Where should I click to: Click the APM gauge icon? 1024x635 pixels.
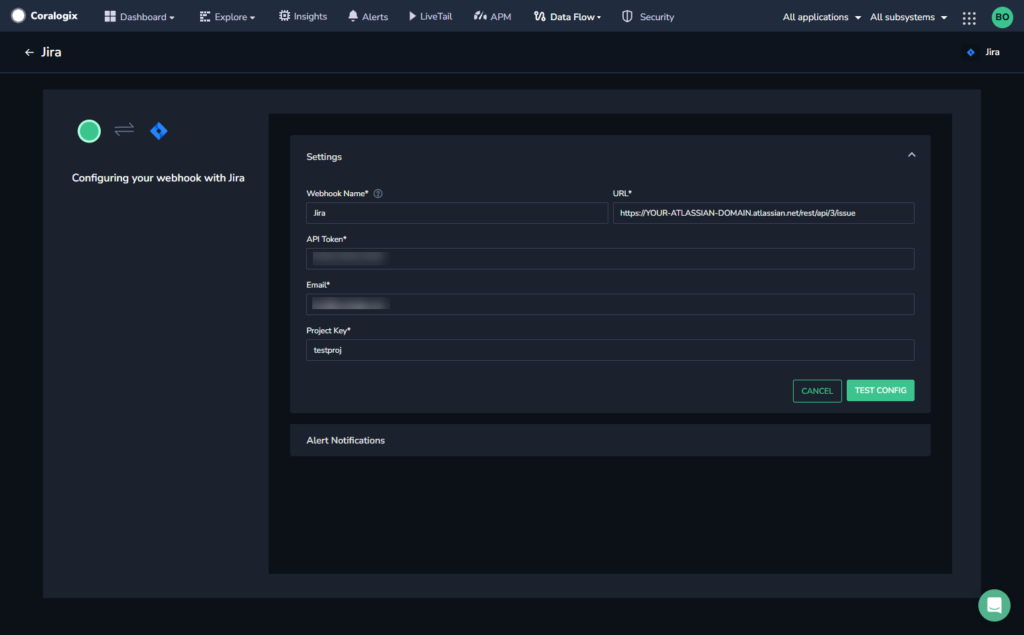[x=480, y=16]
